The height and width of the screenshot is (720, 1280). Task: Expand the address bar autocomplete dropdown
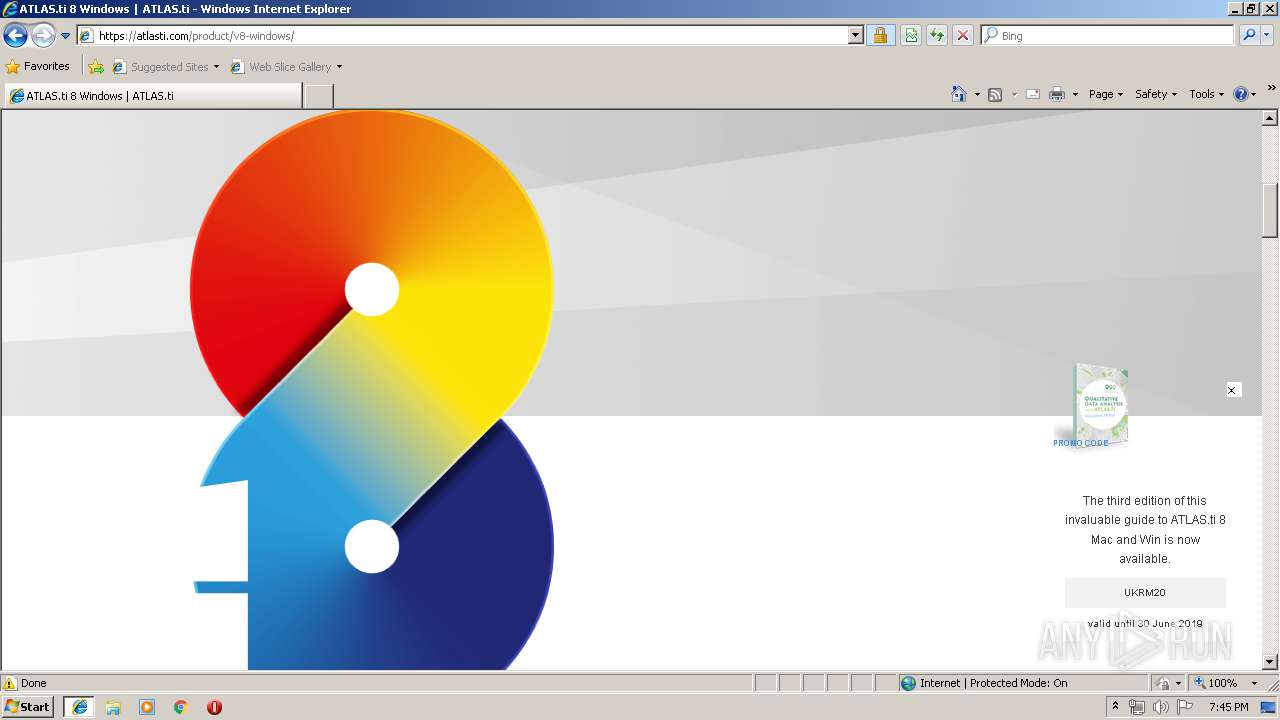856,36
